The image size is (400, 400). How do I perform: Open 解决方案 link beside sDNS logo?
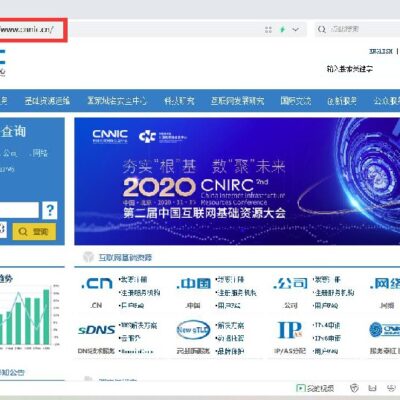pos(138,325)
